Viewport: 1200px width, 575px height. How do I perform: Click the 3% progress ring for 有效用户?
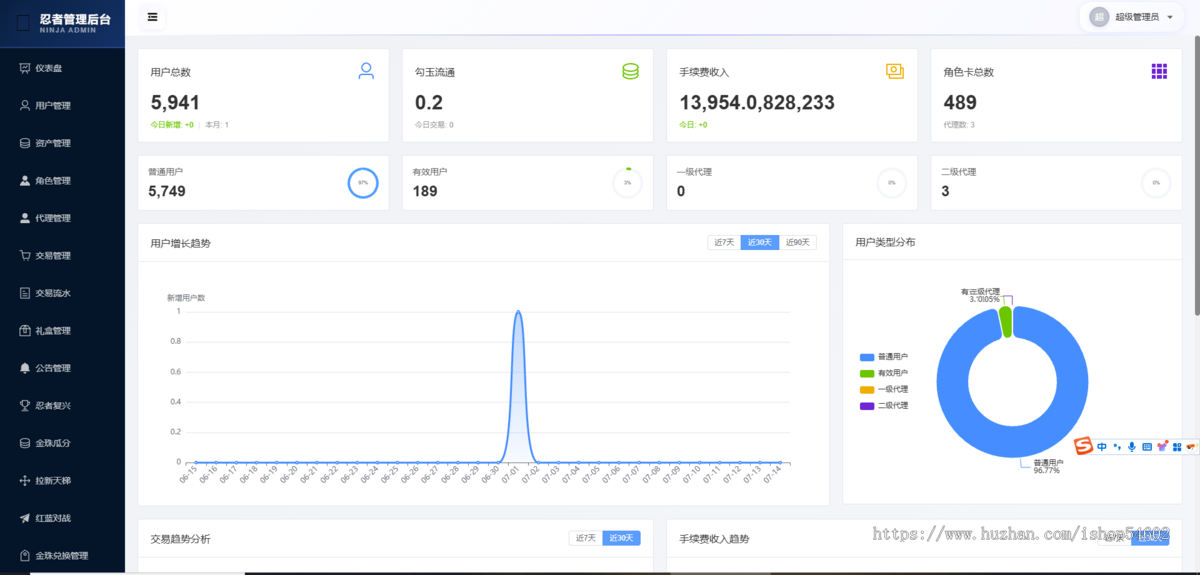point(627,183)
